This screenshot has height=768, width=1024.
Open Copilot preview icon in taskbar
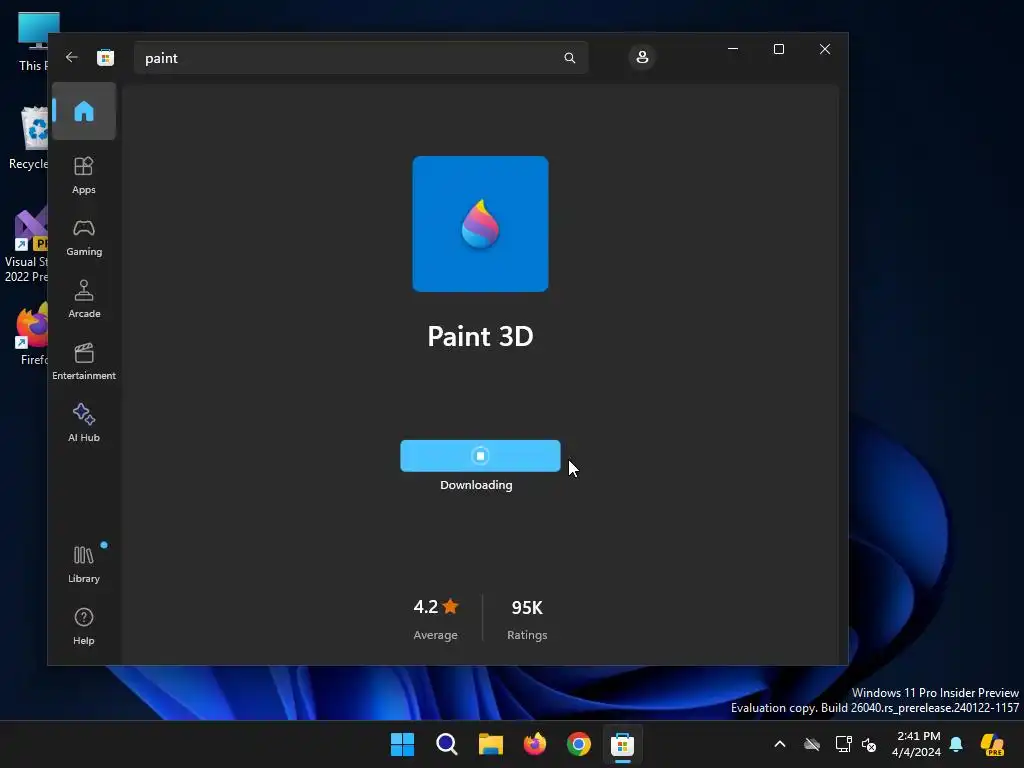[x=993, y=744]
